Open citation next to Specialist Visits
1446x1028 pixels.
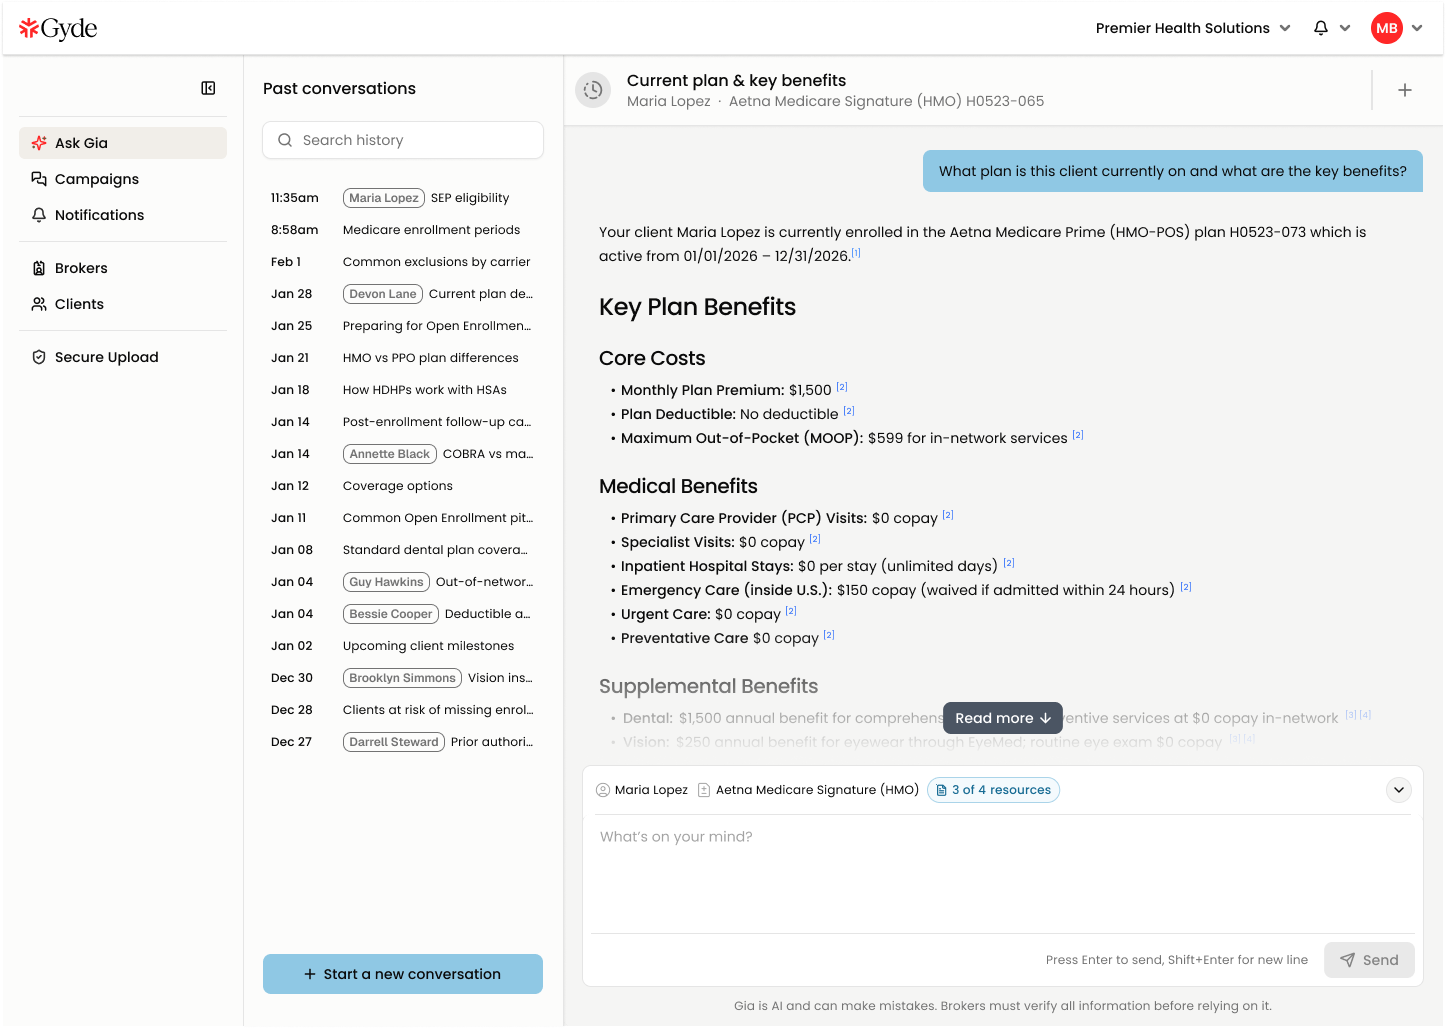click(x=815, y=539)
